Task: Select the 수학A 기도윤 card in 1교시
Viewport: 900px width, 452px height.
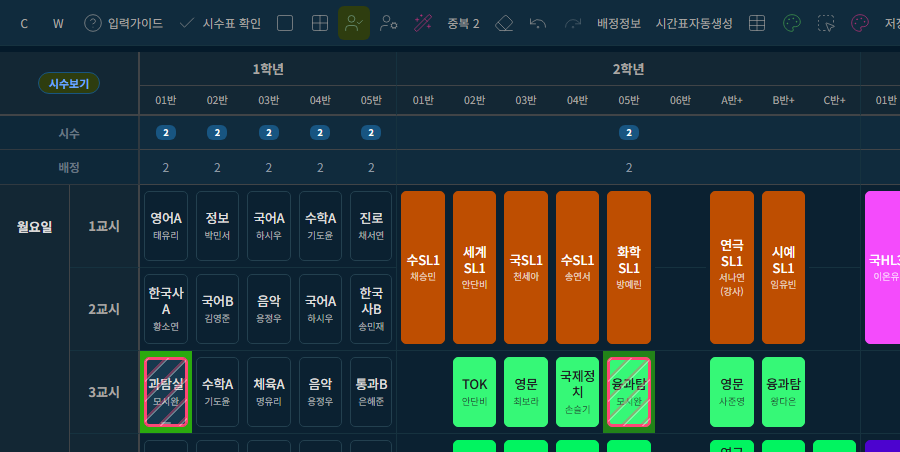Action: pyautogui.click(x=320, y=226)
